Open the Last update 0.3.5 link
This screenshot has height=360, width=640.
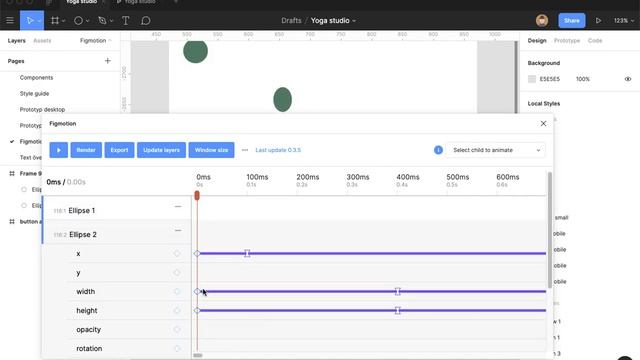(x=278, y=150)
